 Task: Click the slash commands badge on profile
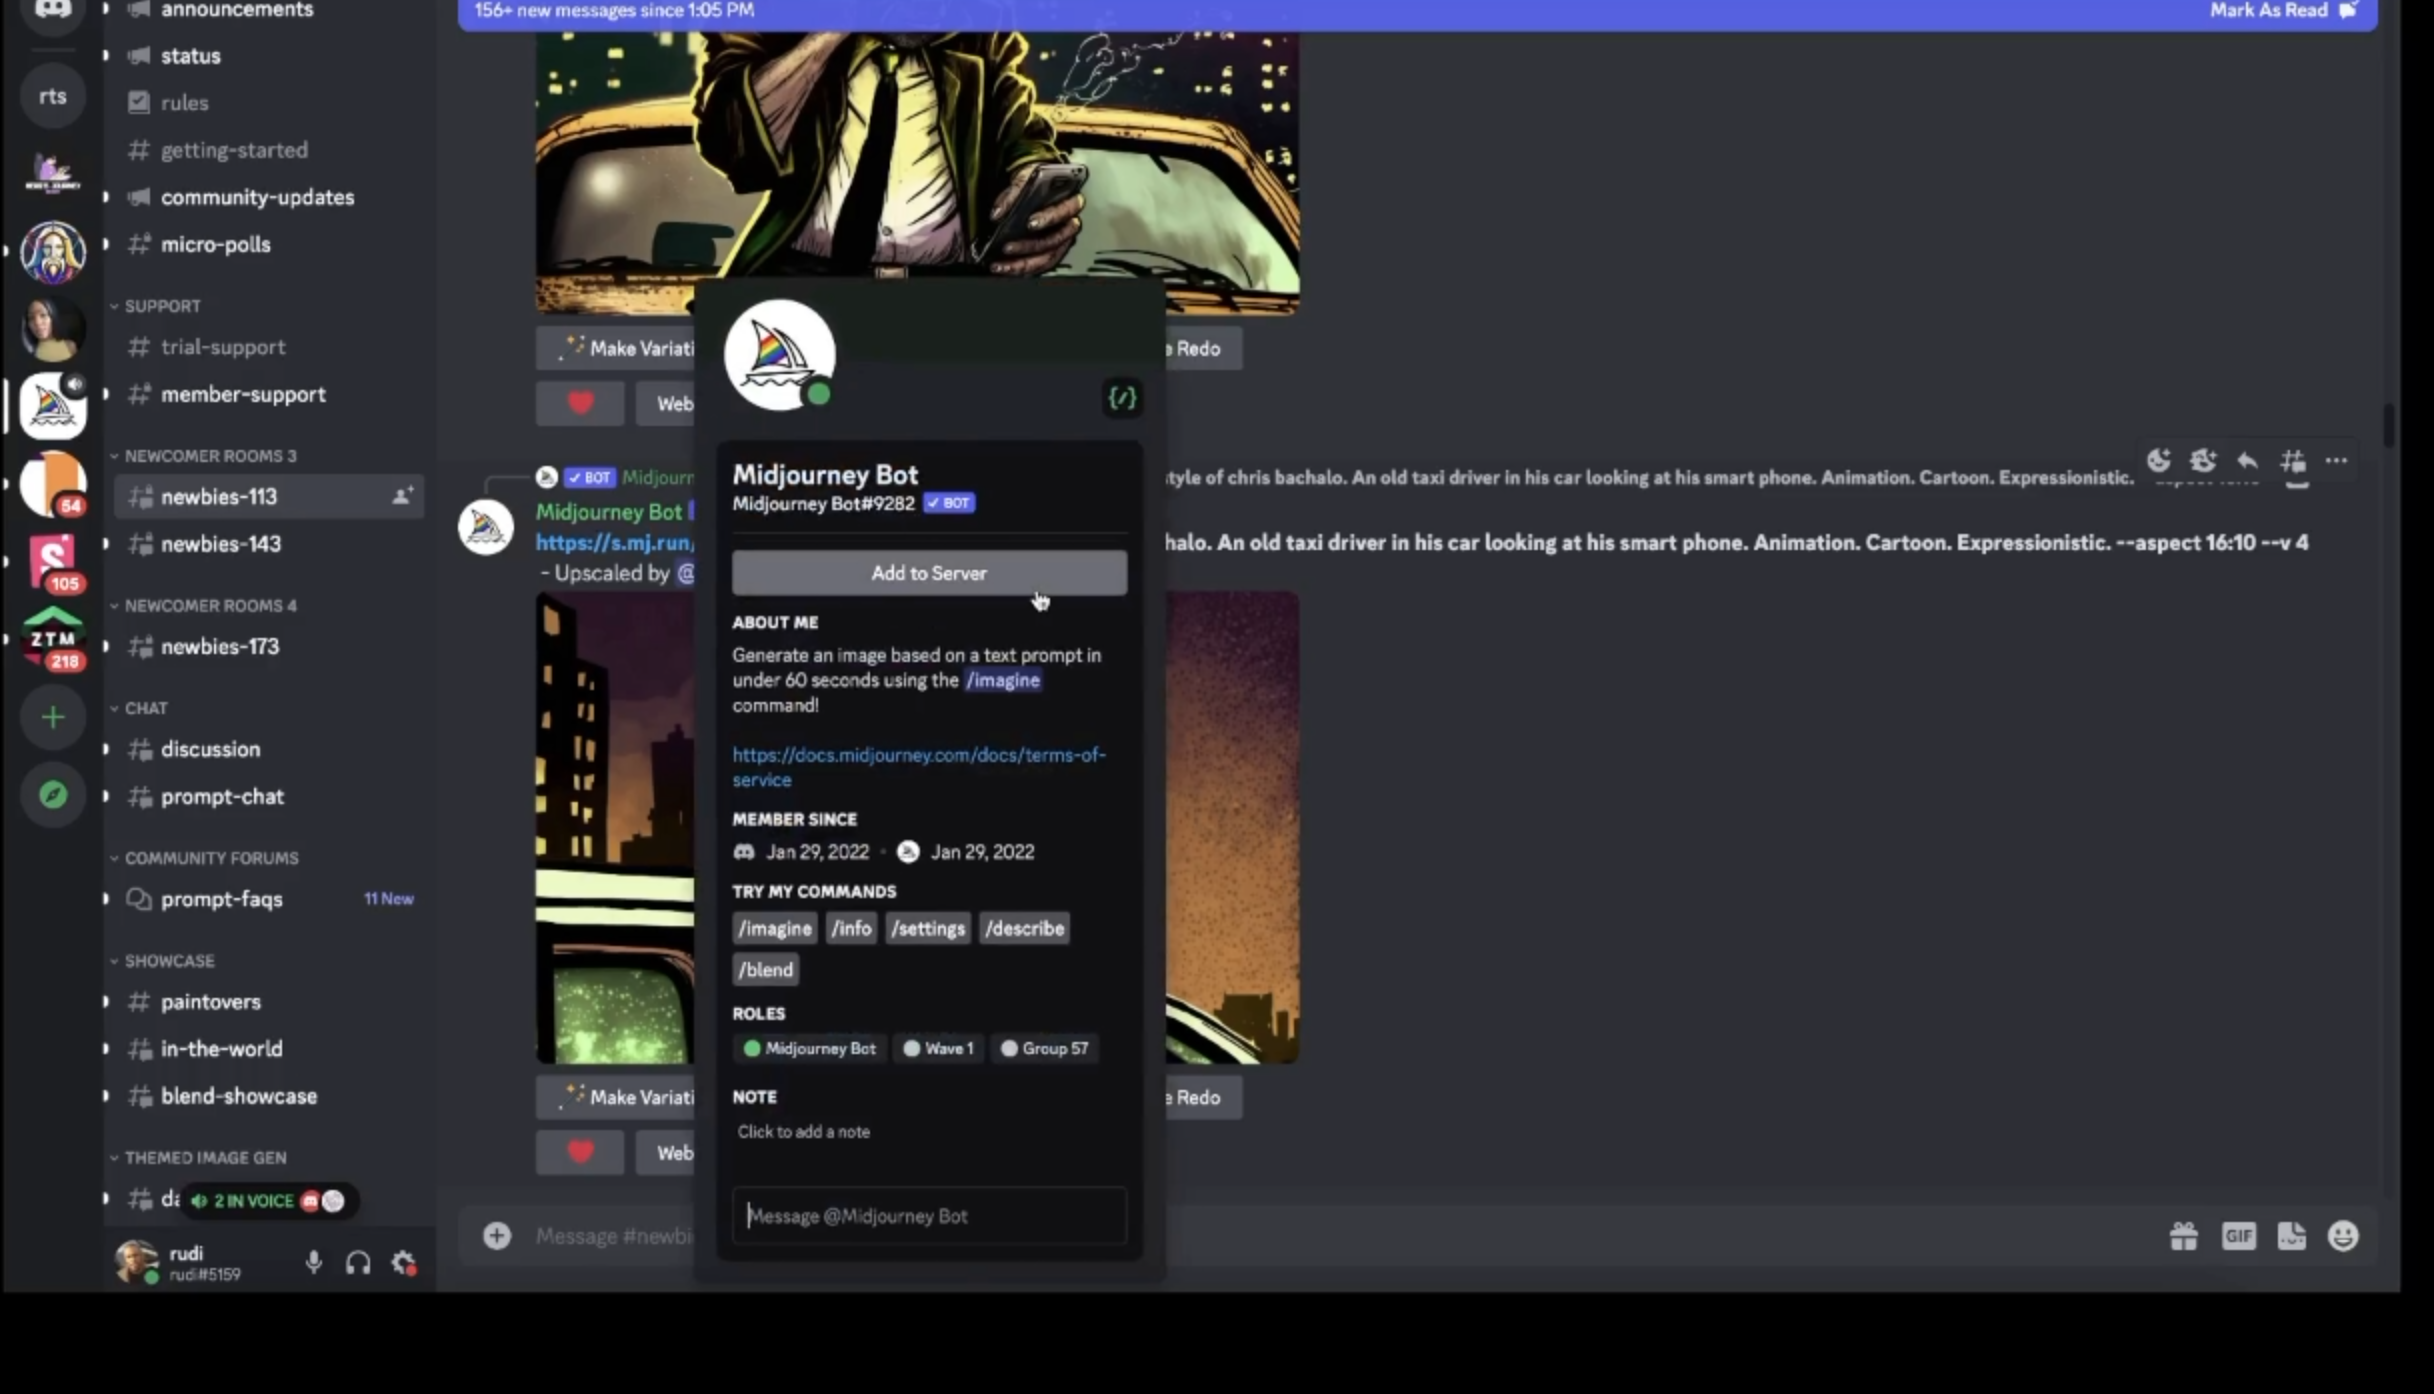click(1122, 398)
